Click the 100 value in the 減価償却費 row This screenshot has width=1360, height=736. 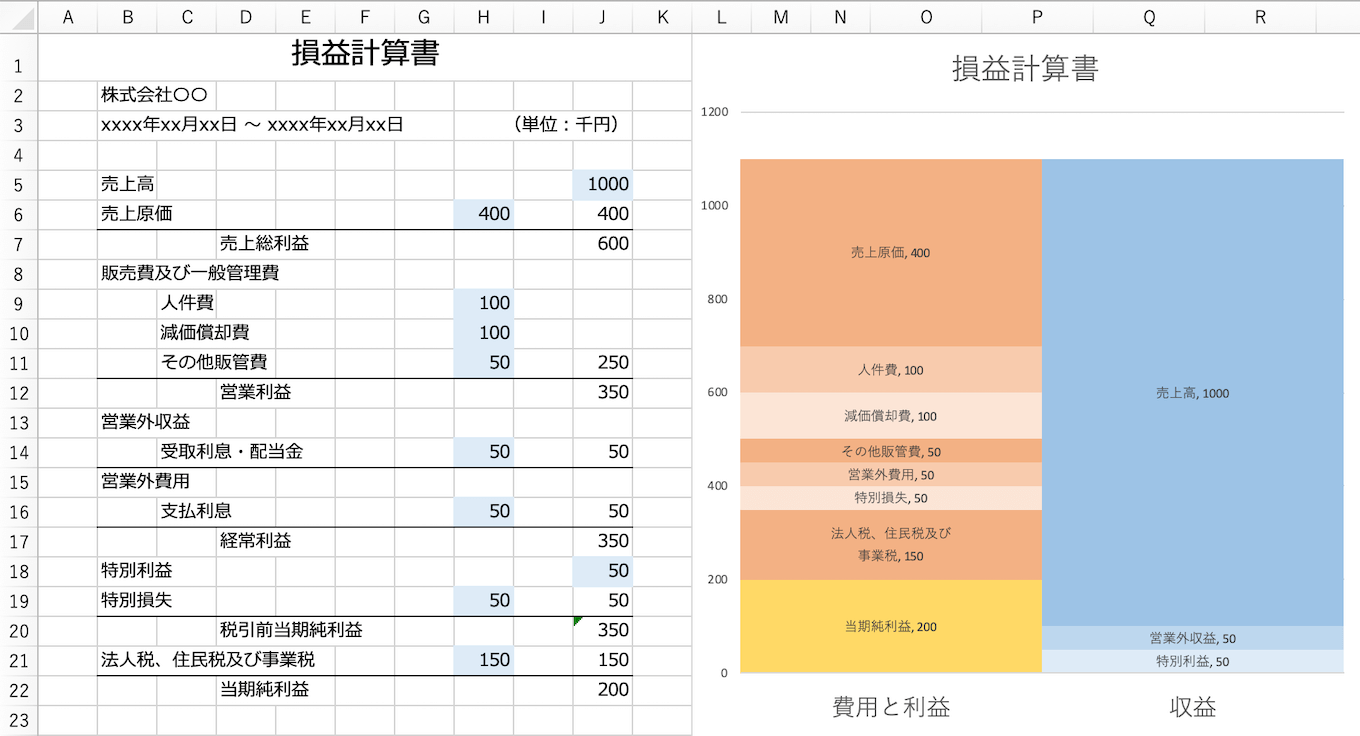(x=484, y=333)
